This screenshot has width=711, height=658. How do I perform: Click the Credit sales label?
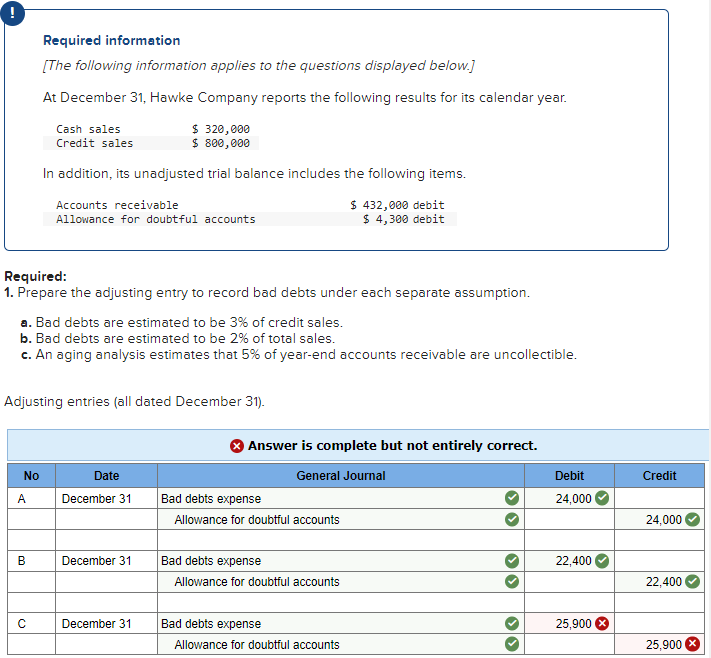[x=95, y=143]
